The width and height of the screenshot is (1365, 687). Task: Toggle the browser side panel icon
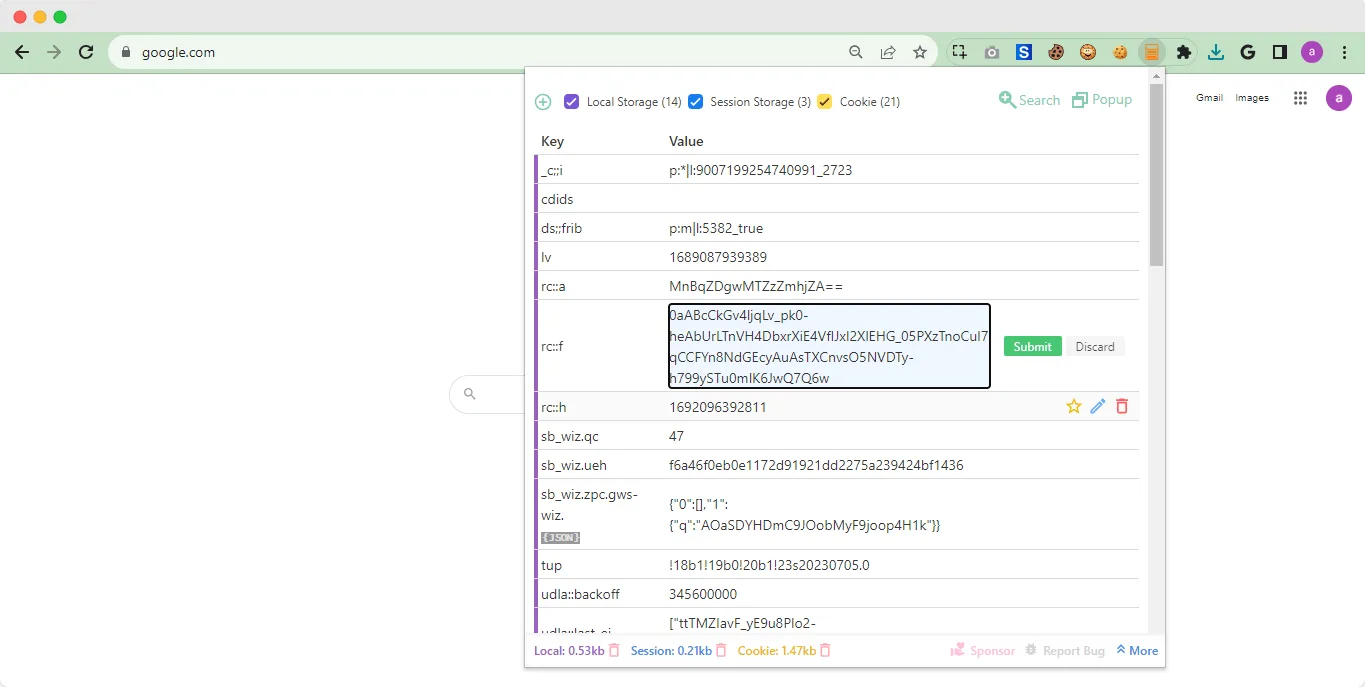1280,52
